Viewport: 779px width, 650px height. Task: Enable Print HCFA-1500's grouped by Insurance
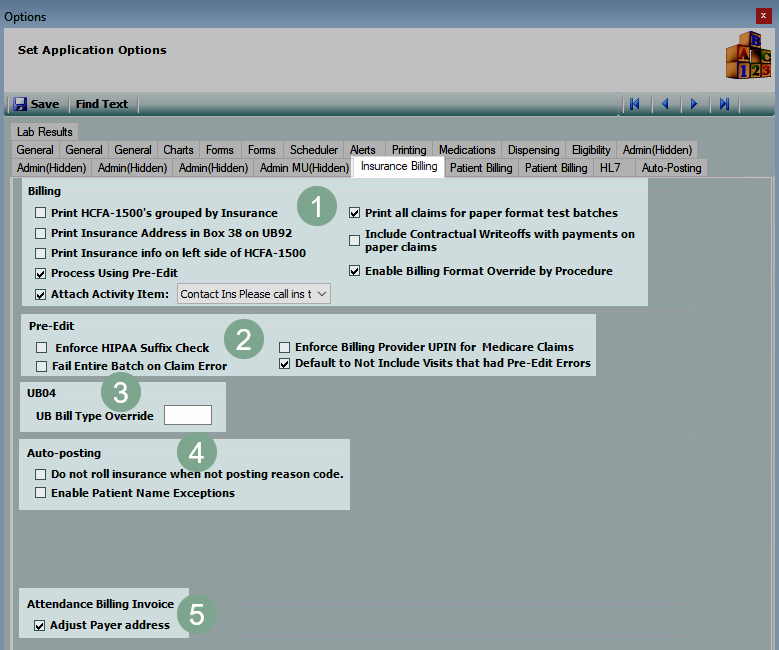[40, 213]
